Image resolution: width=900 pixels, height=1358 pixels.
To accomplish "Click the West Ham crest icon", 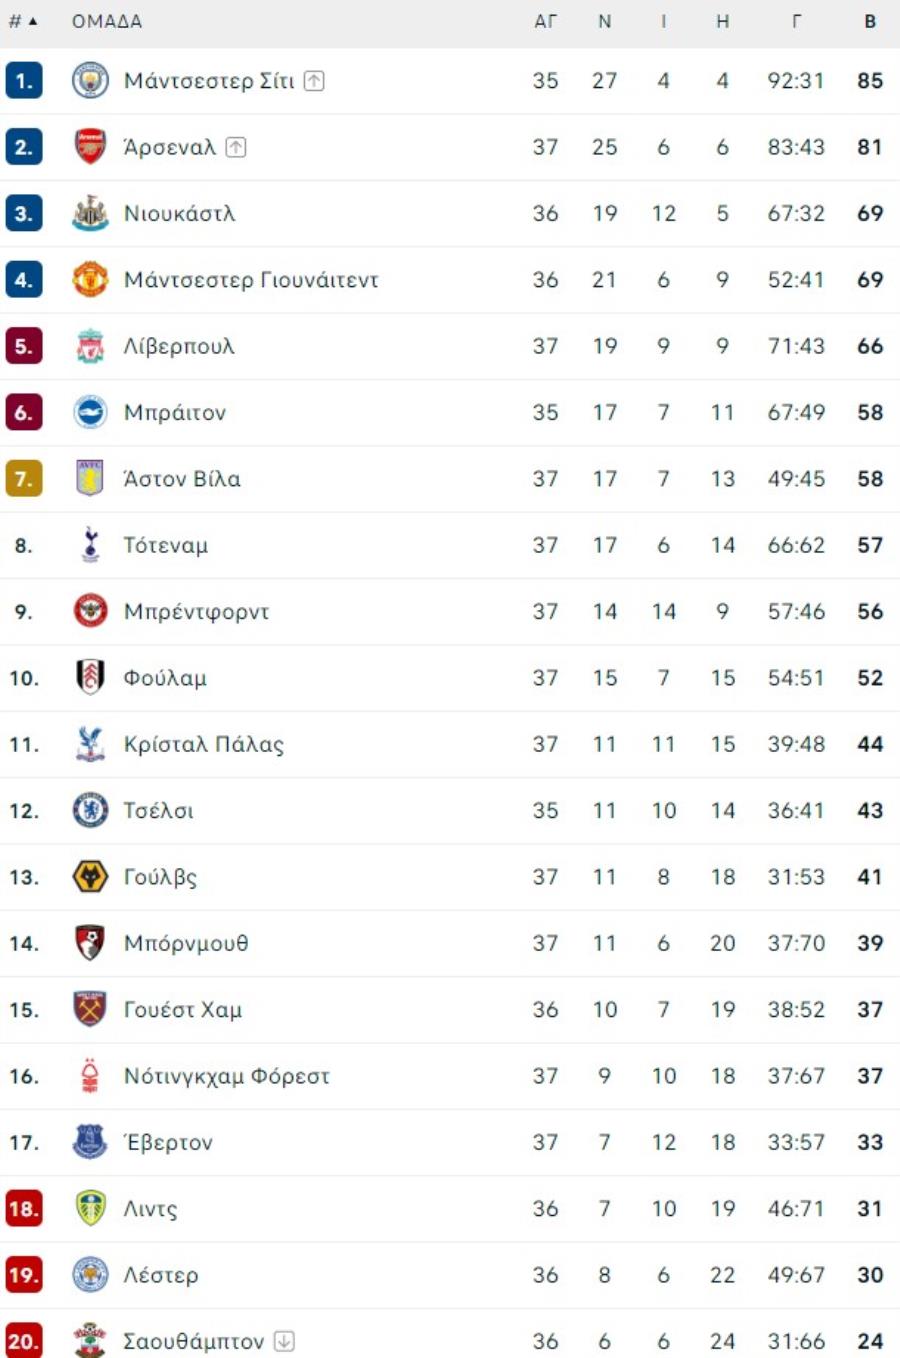I will pyautogui.click(x=90, y=1010).
